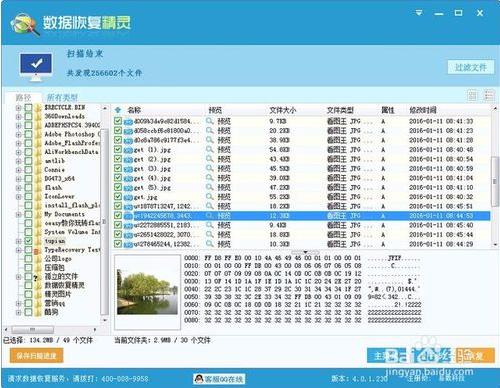The width and height of the screenshot is (500, 388).
Task: Click the folder icon of 酷狗
Action: coord(38,312)
